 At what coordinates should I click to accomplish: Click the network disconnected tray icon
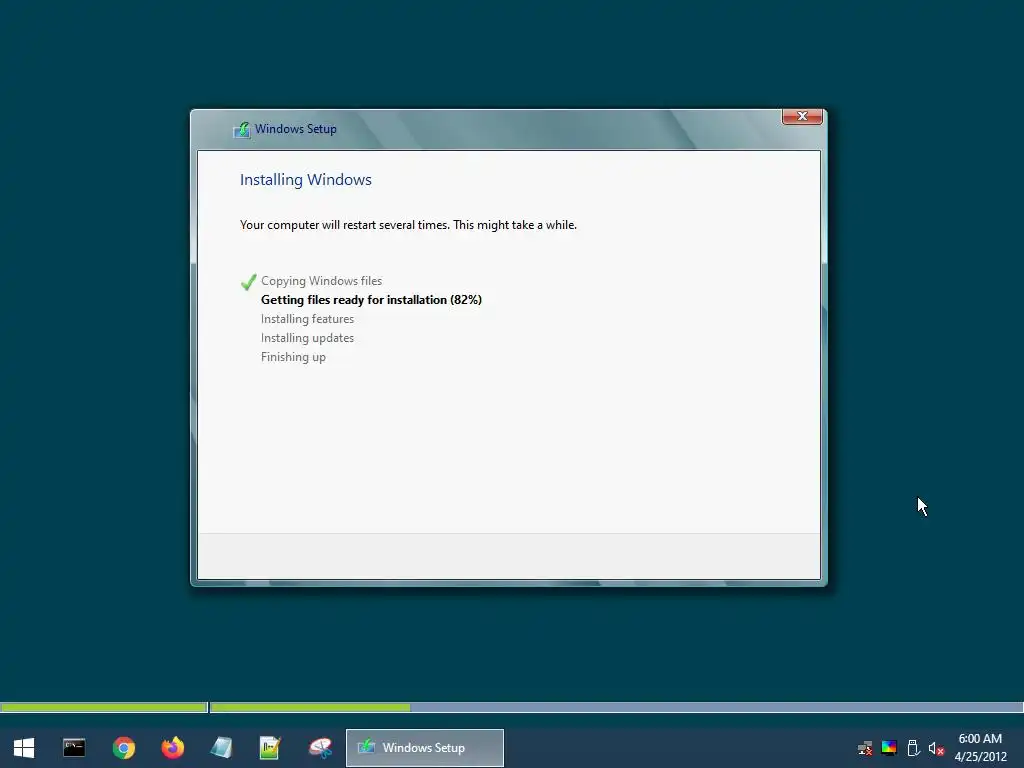[x=865, y=748]
